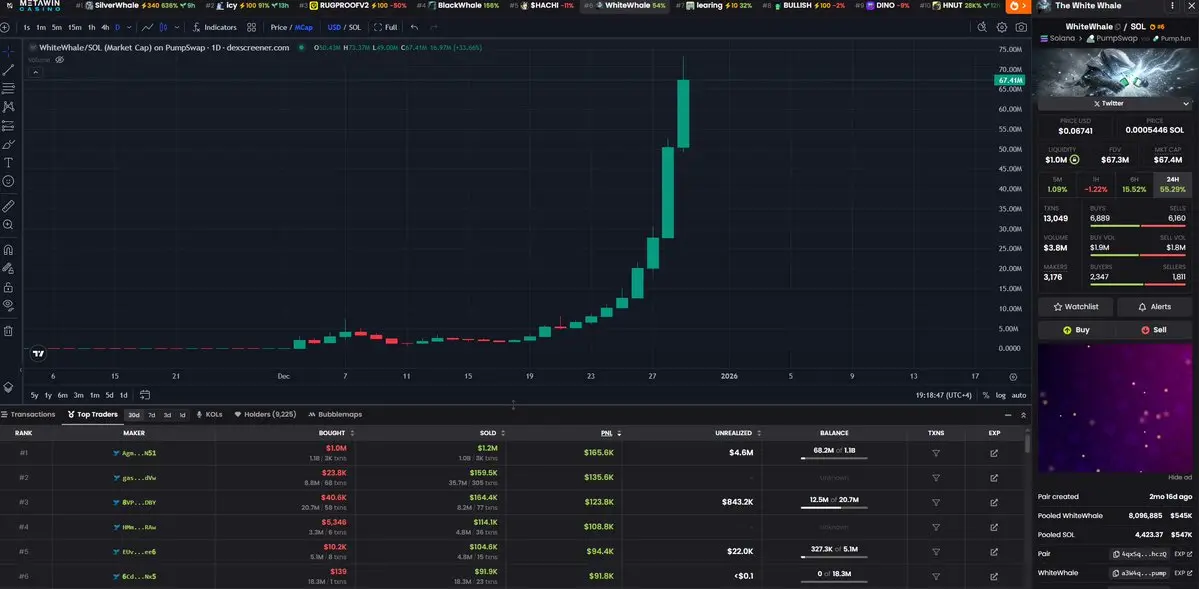Screen dimensions: 1199x589
Task: Sort table by BOUGHT column
Action: tap(336, 433)
